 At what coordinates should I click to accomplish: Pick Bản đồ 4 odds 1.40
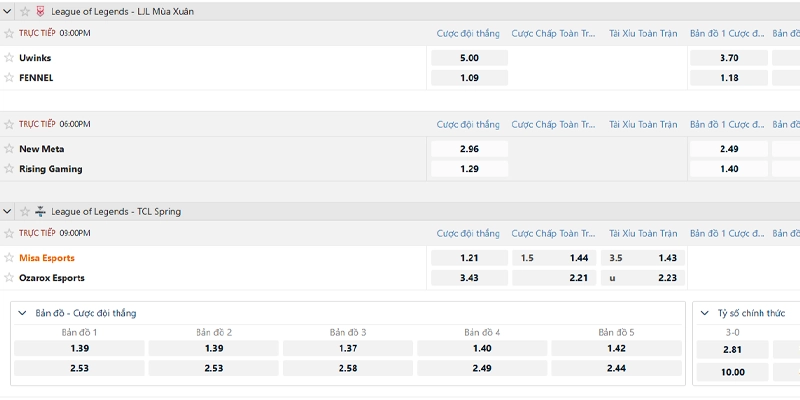[x=482, y=348]
